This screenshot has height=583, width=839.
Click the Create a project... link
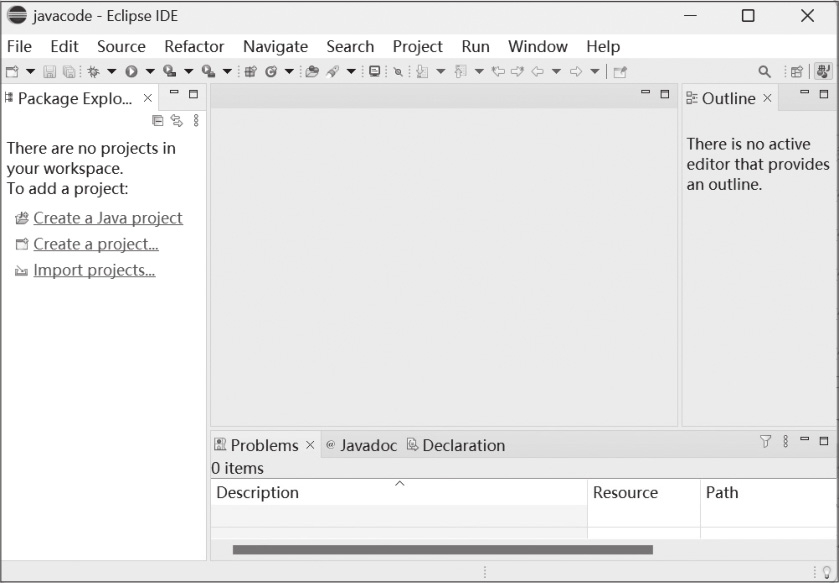click(96, 244)
